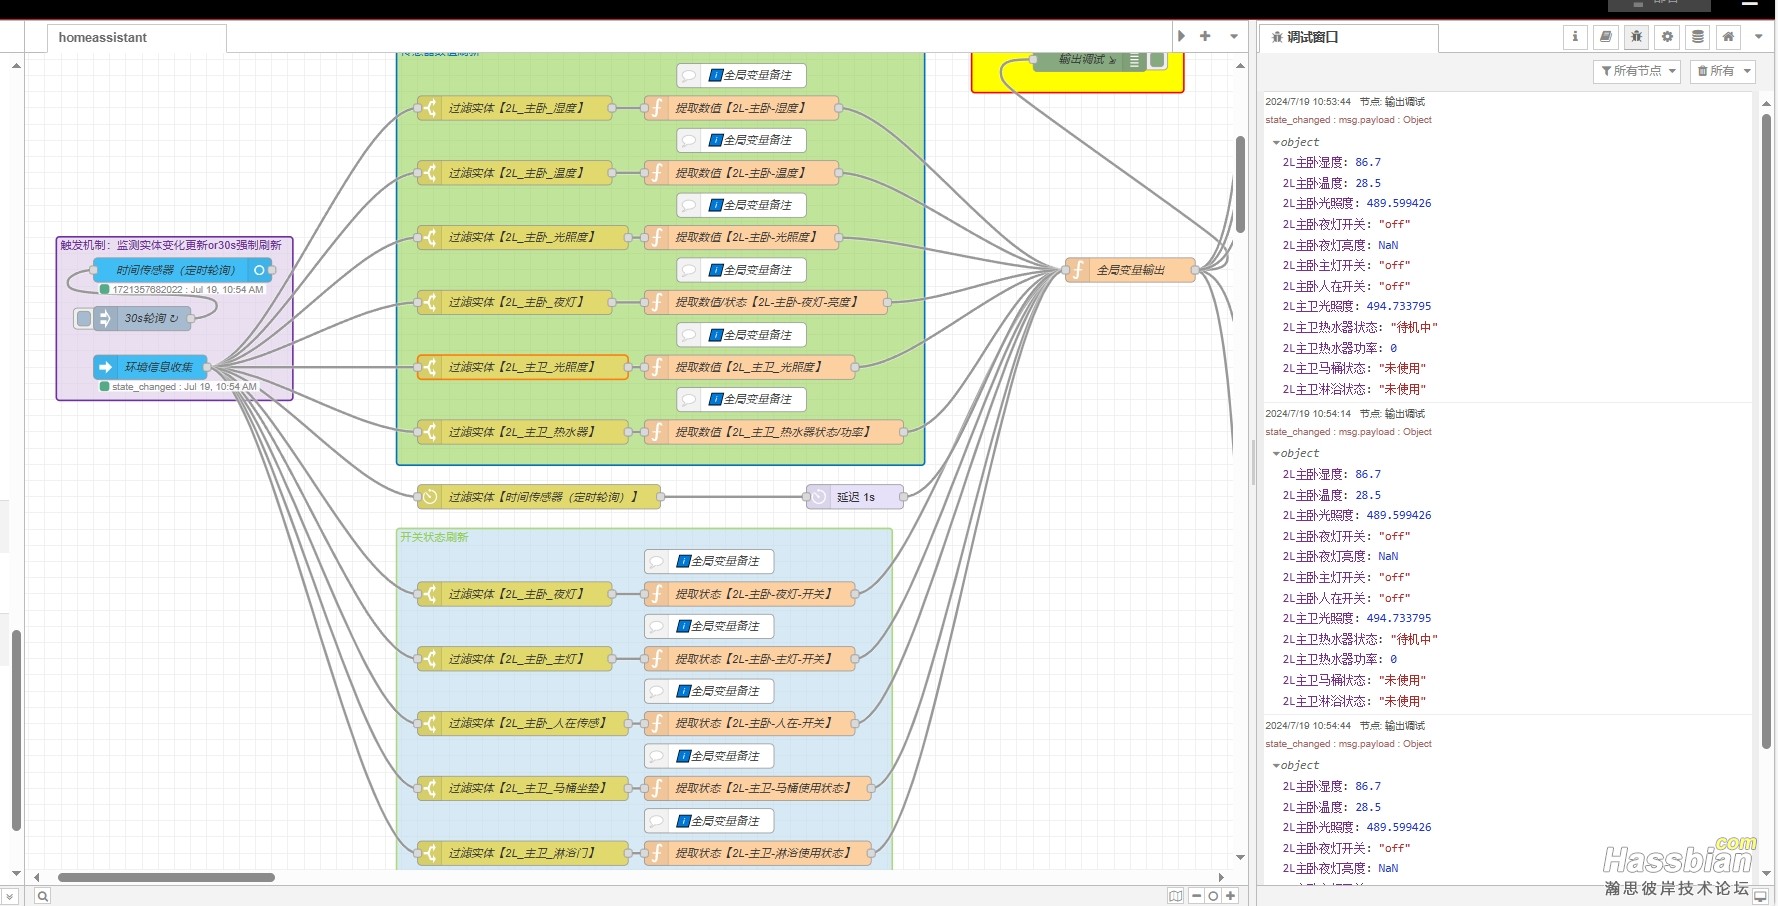Trigger the 30s轮询 inject node button
Viewport: 1778px width, 906px height.
click(x=84, y=318)
